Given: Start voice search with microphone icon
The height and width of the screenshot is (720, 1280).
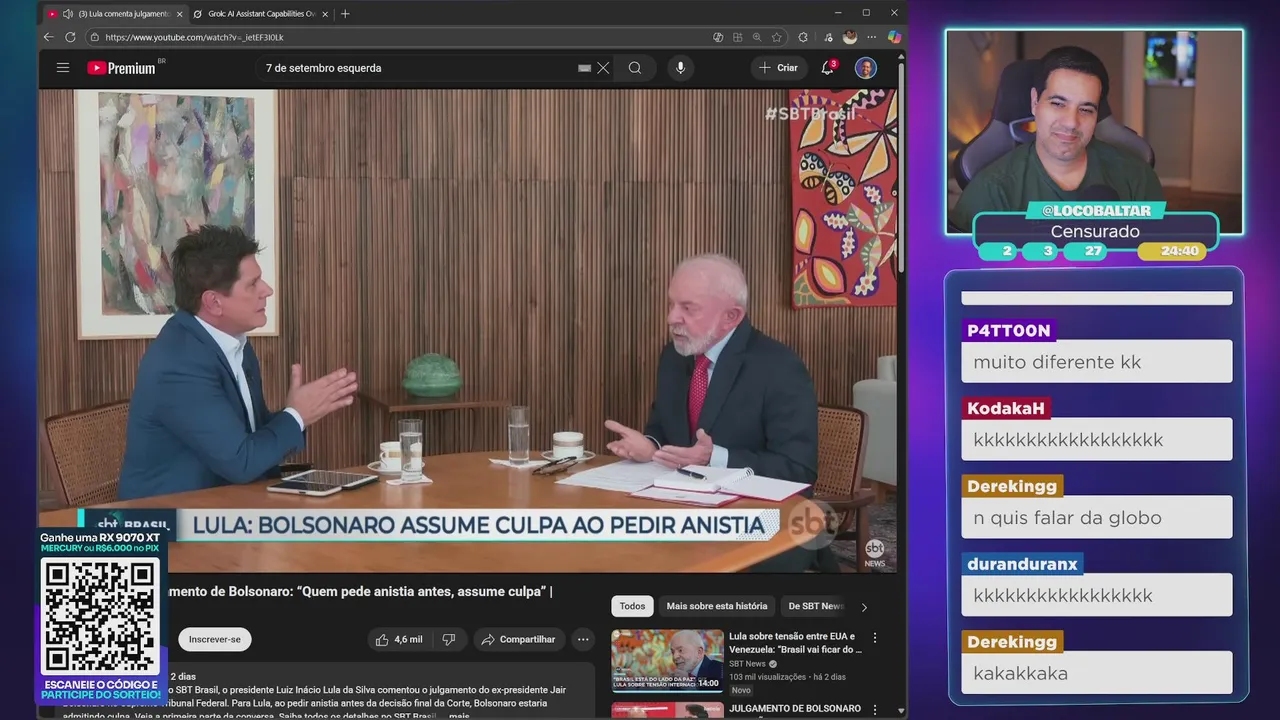Looking at the screenshot, I should (681, 68).
